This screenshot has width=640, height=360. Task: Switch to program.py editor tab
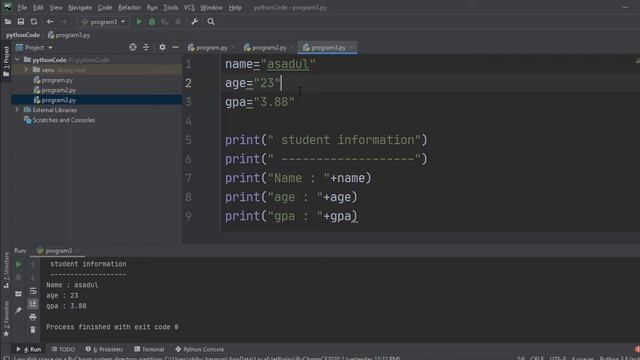click(211, 48)
